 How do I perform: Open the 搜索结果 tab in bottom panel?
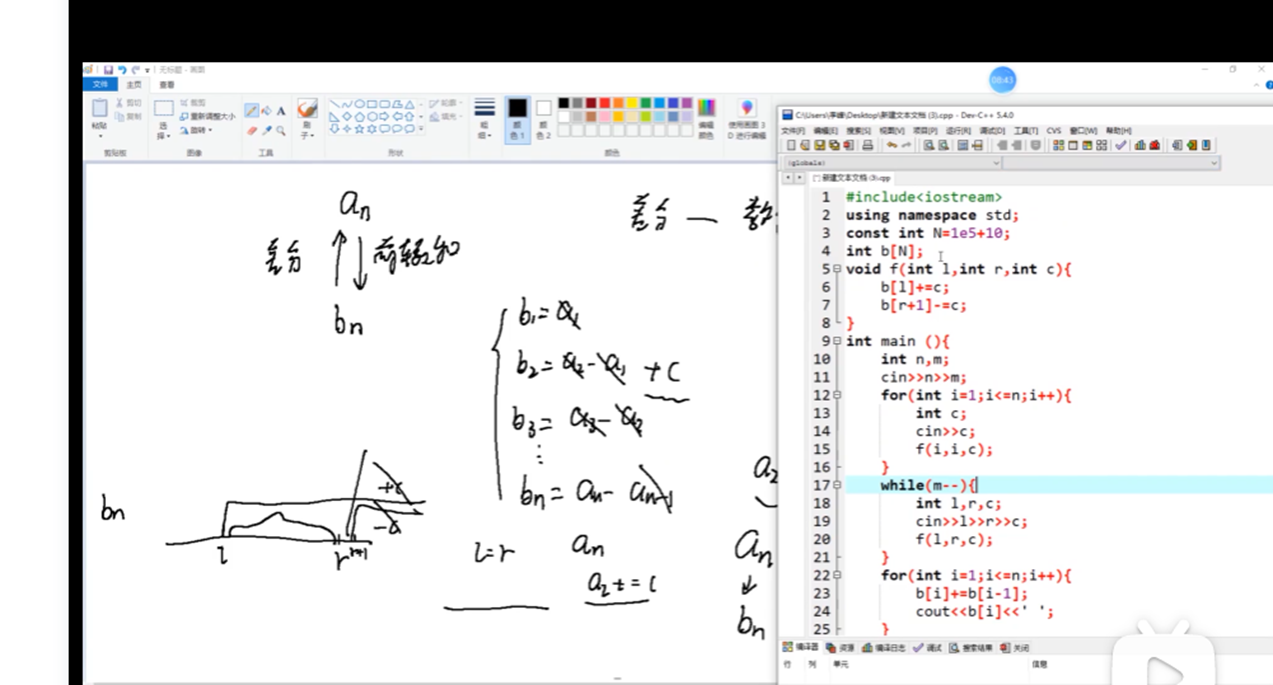click(972, 648)
